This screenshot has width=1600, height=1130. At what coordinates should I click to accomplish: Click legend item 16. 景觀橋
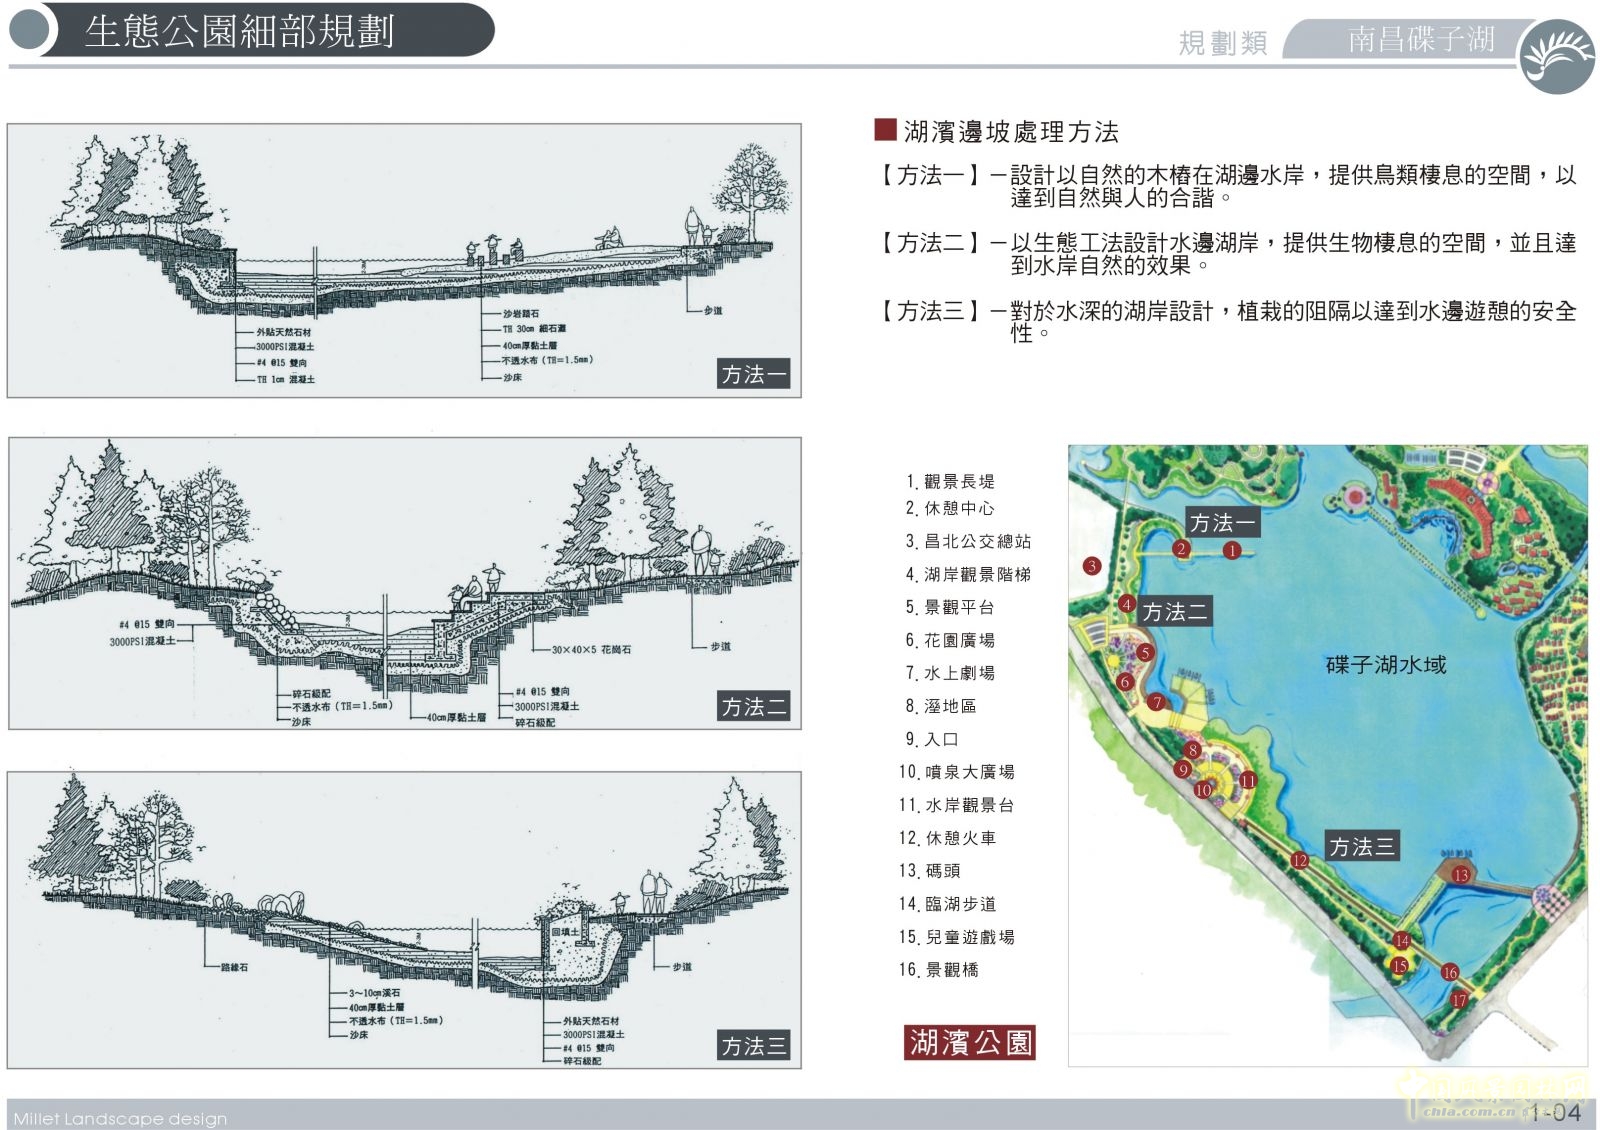click(x=938, y=970)
